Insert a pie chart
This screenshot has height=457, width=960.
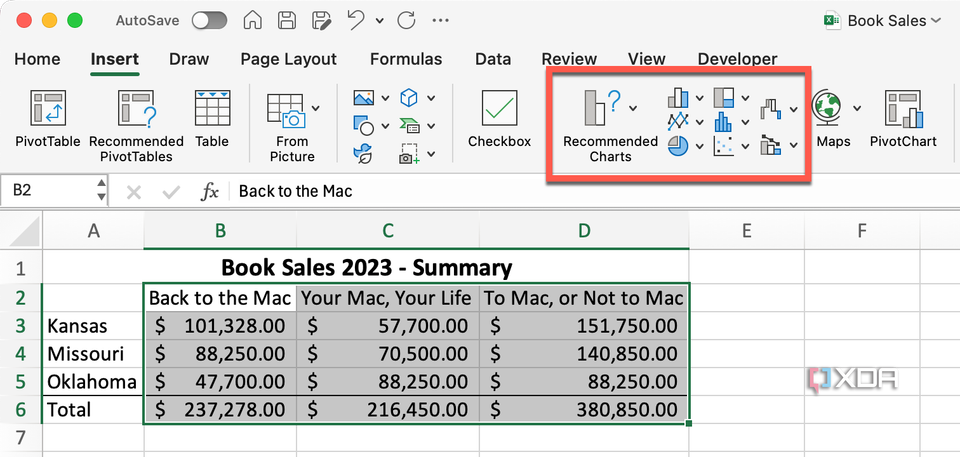tap(678, 146)
